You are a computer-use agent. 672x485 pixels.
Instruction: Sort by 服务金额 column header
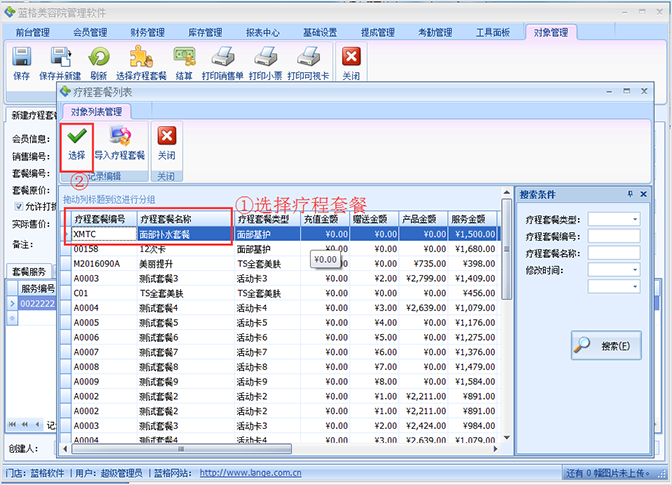472,219
